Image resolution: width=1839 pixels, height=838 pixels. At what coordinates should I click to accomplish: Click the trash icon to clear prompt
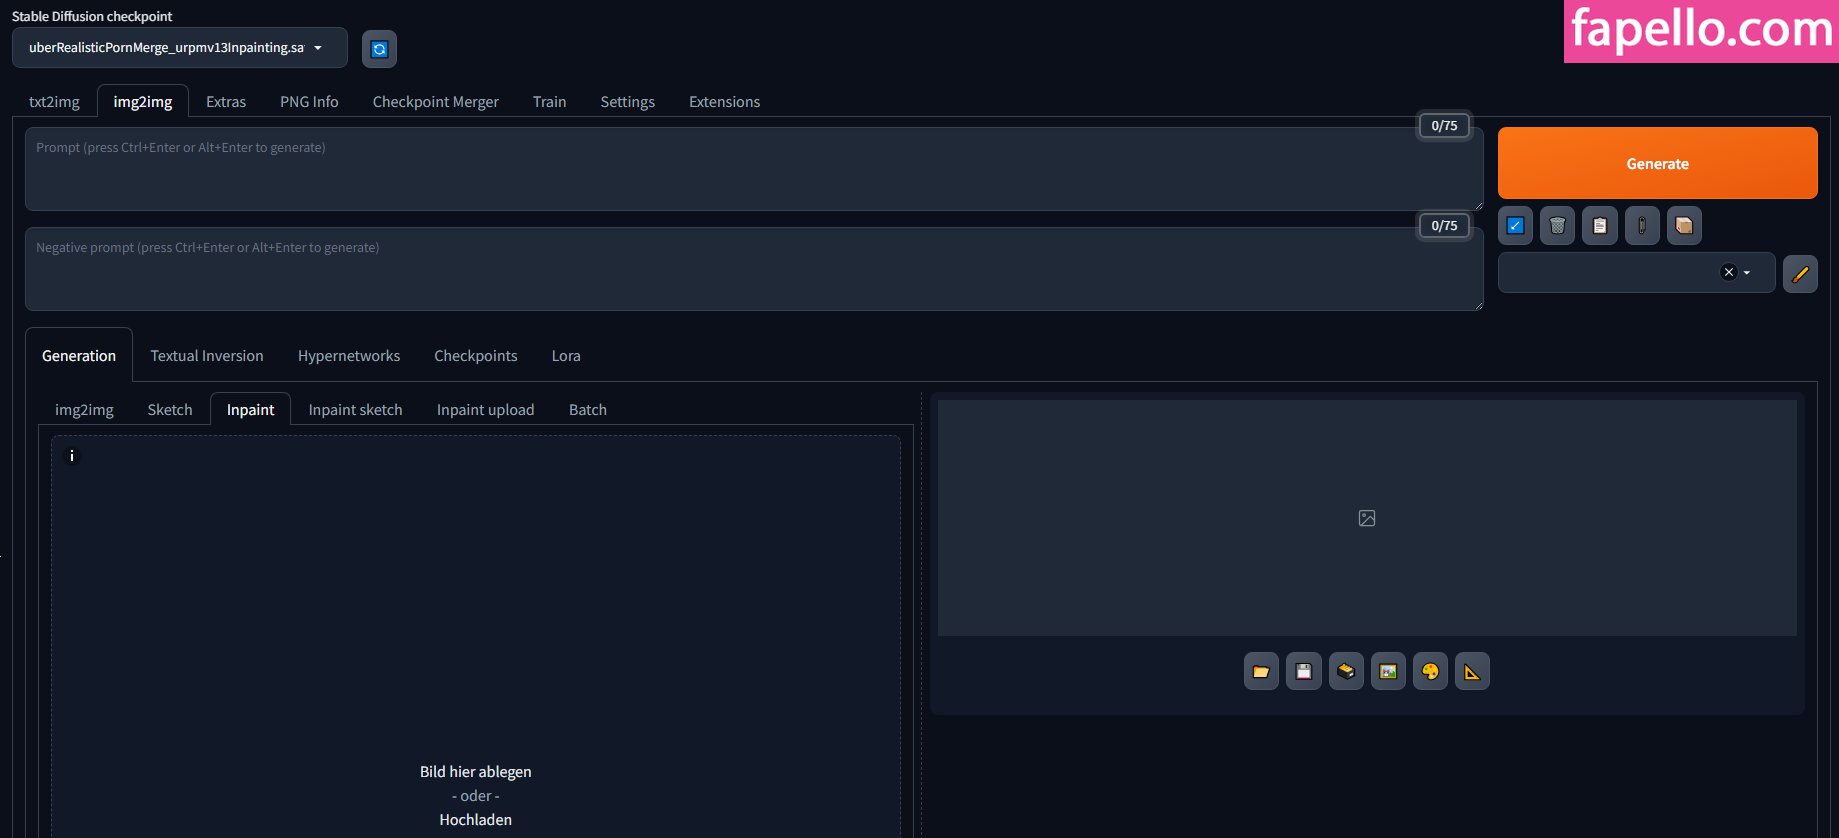point(1557,226)
